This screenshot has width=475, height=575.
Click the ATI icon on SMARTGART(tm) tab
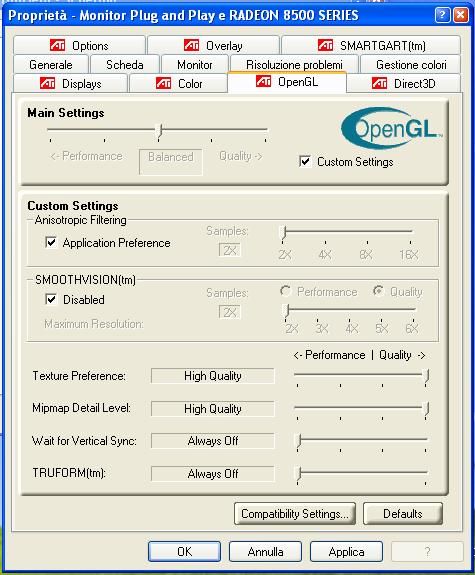coord(325,45)
